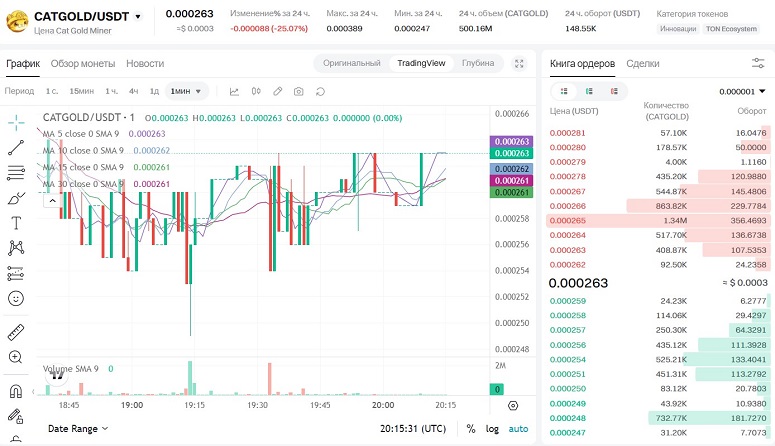
Task: Set period to 15мин
Action: coord(82,91)
